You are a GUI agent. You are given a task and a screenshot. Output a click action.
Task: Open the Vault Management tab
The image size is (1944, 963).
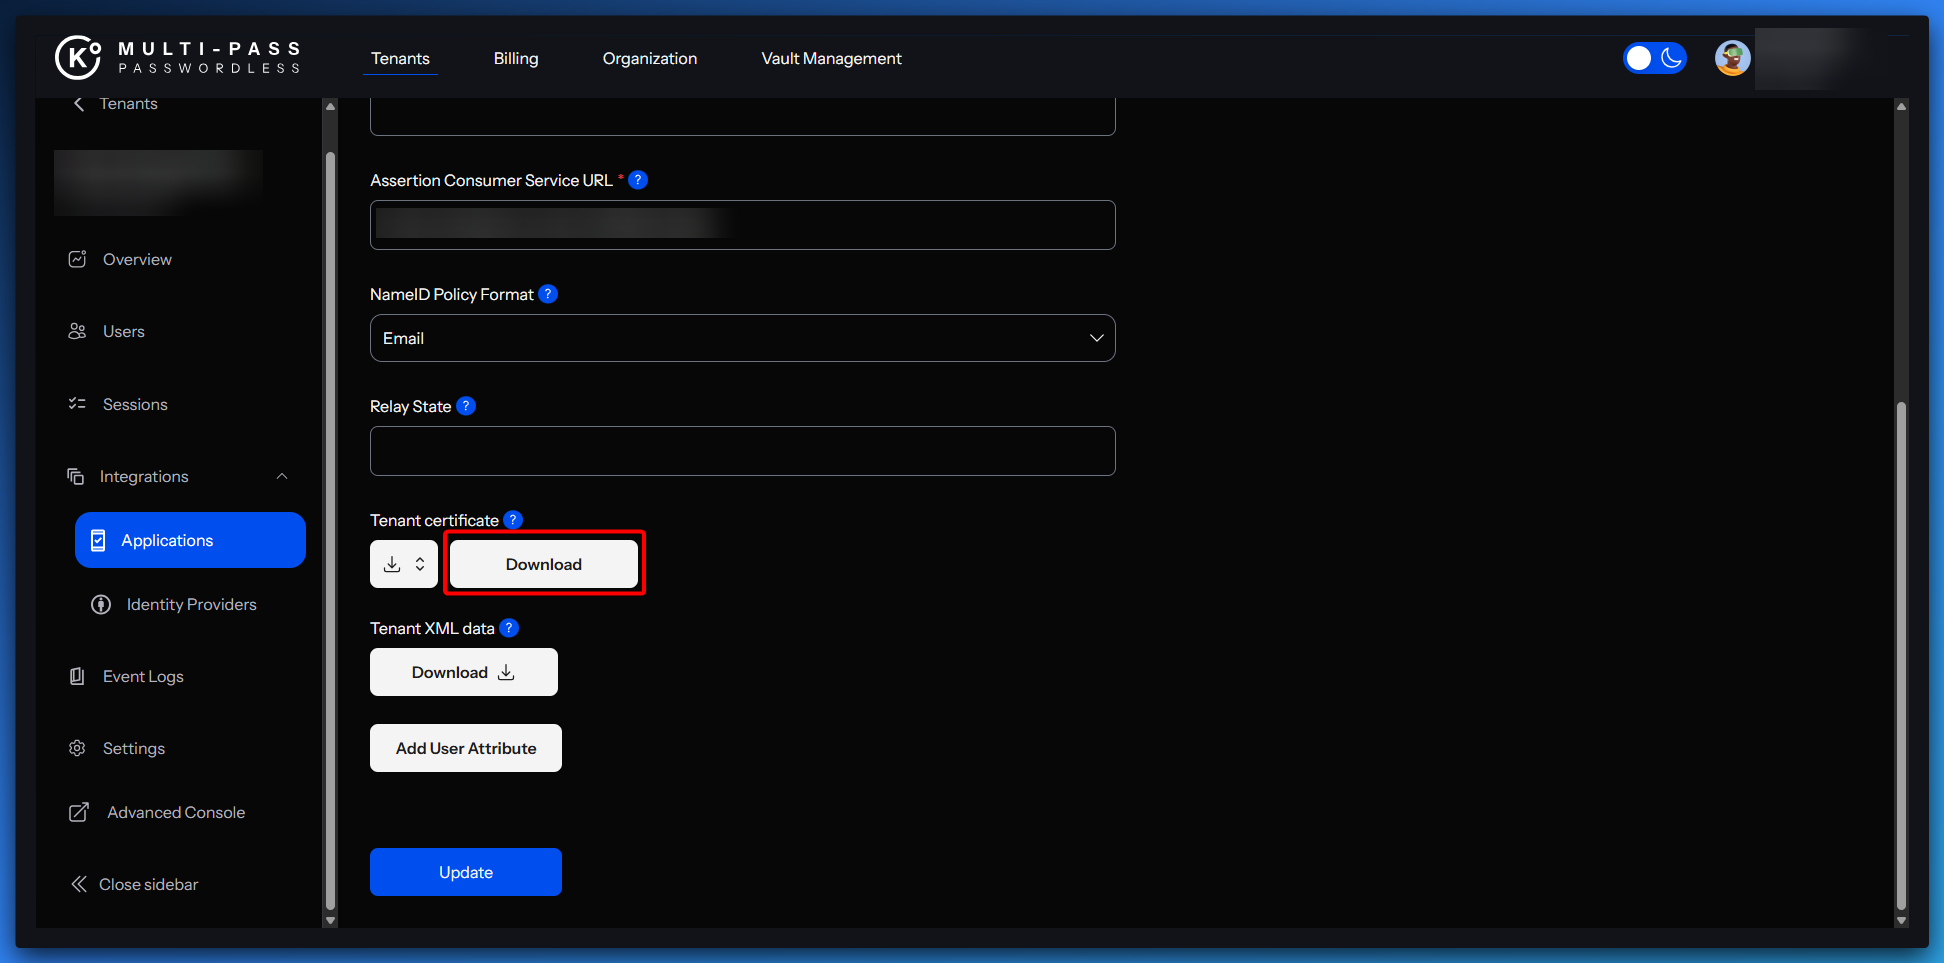click(x=831, y=58)
